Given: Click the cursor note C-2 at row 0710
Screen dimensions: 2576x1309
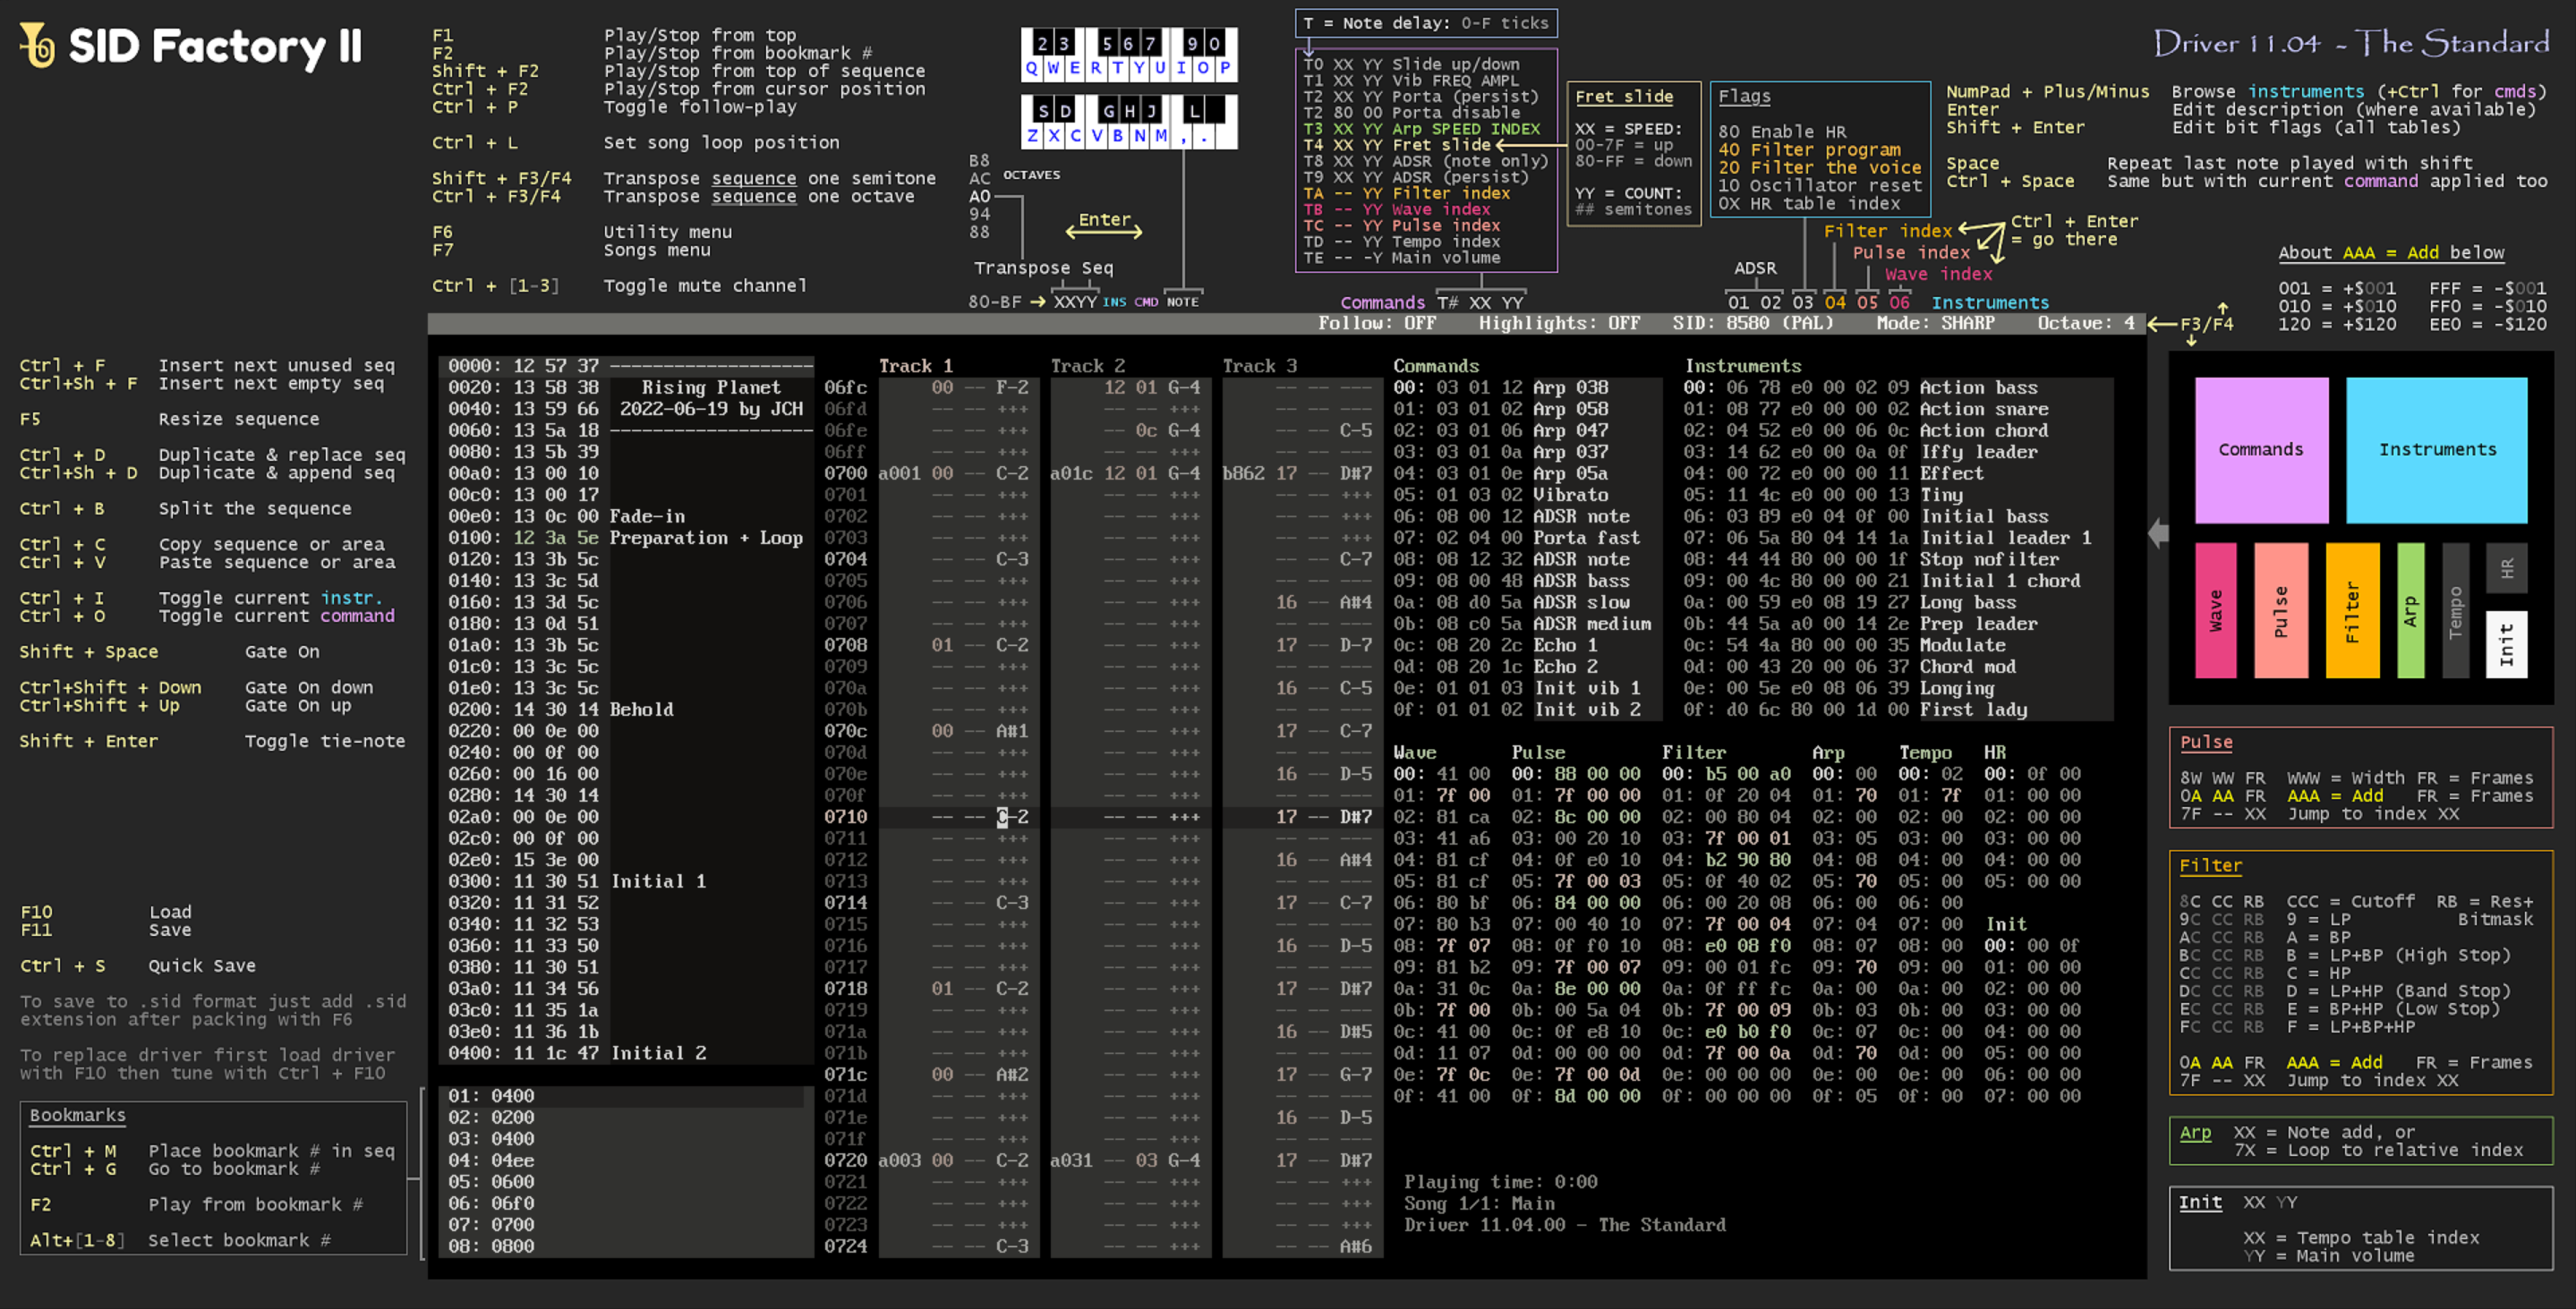Looking at the screenshot, I should 1012,817.
